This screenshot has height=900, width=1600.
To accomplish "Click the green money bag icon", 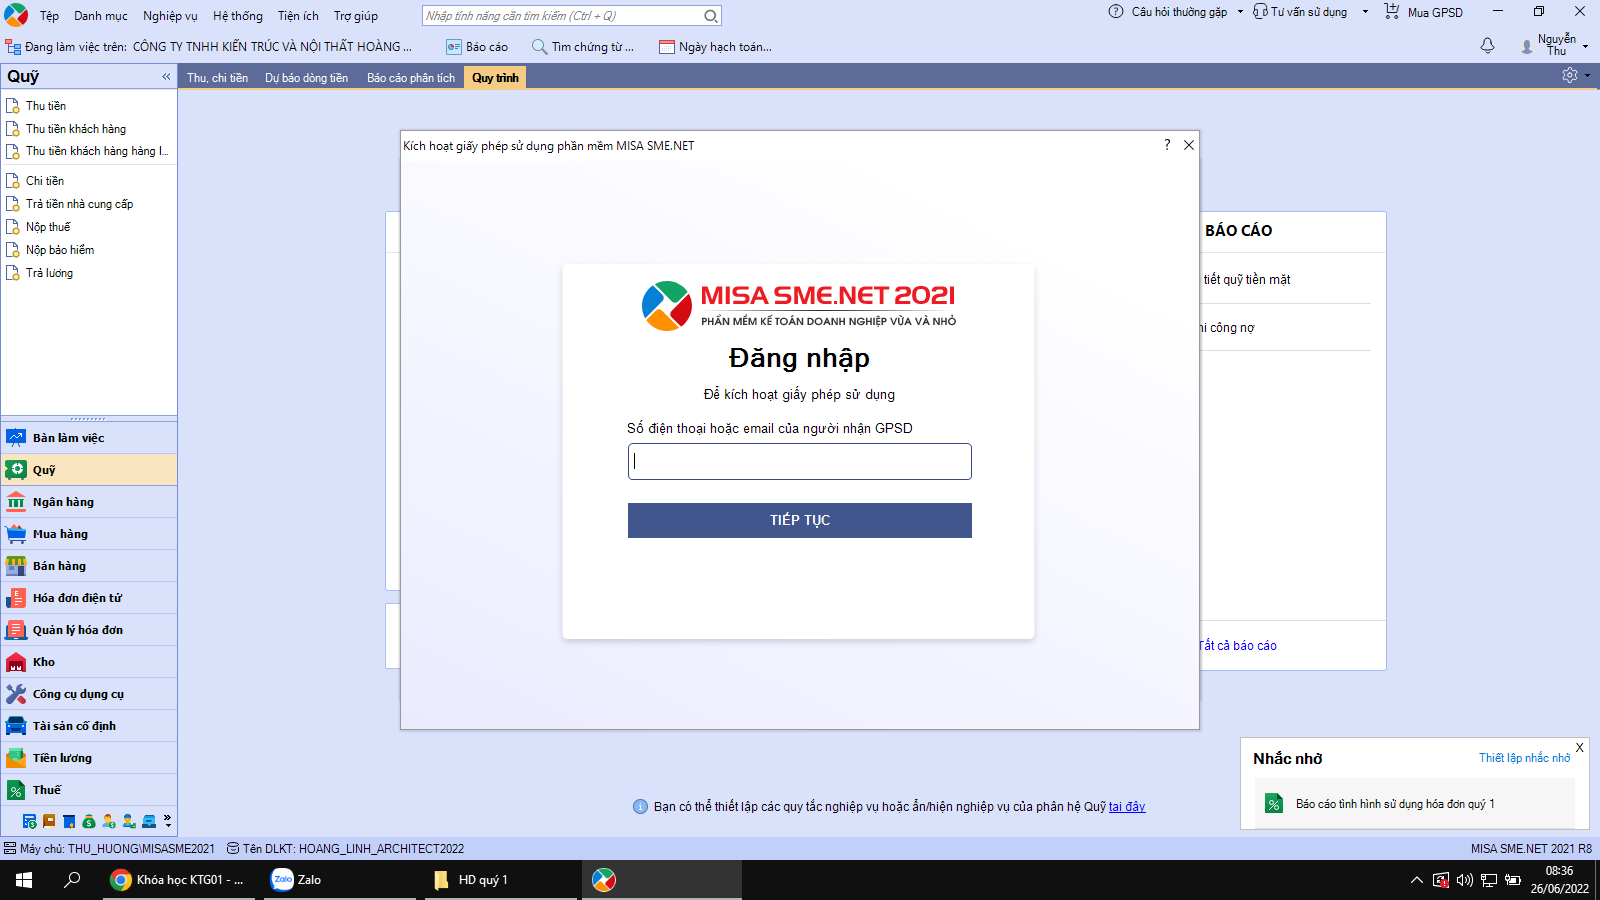I will [89, 821].
